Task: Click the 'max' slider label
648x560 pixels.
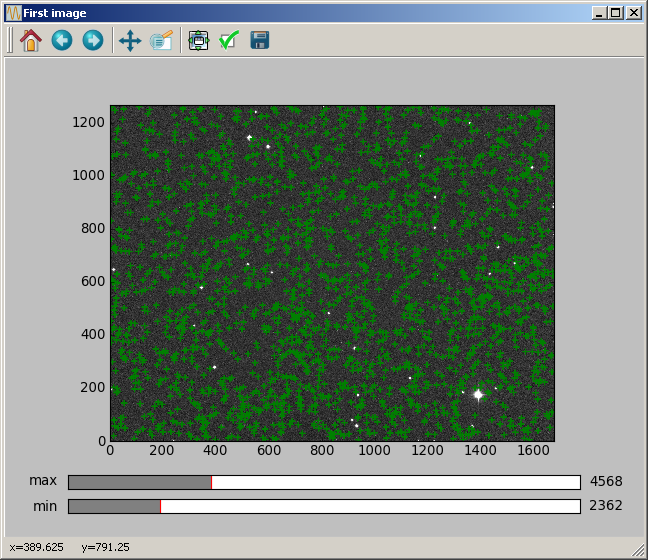Action: tap(43, 481)
